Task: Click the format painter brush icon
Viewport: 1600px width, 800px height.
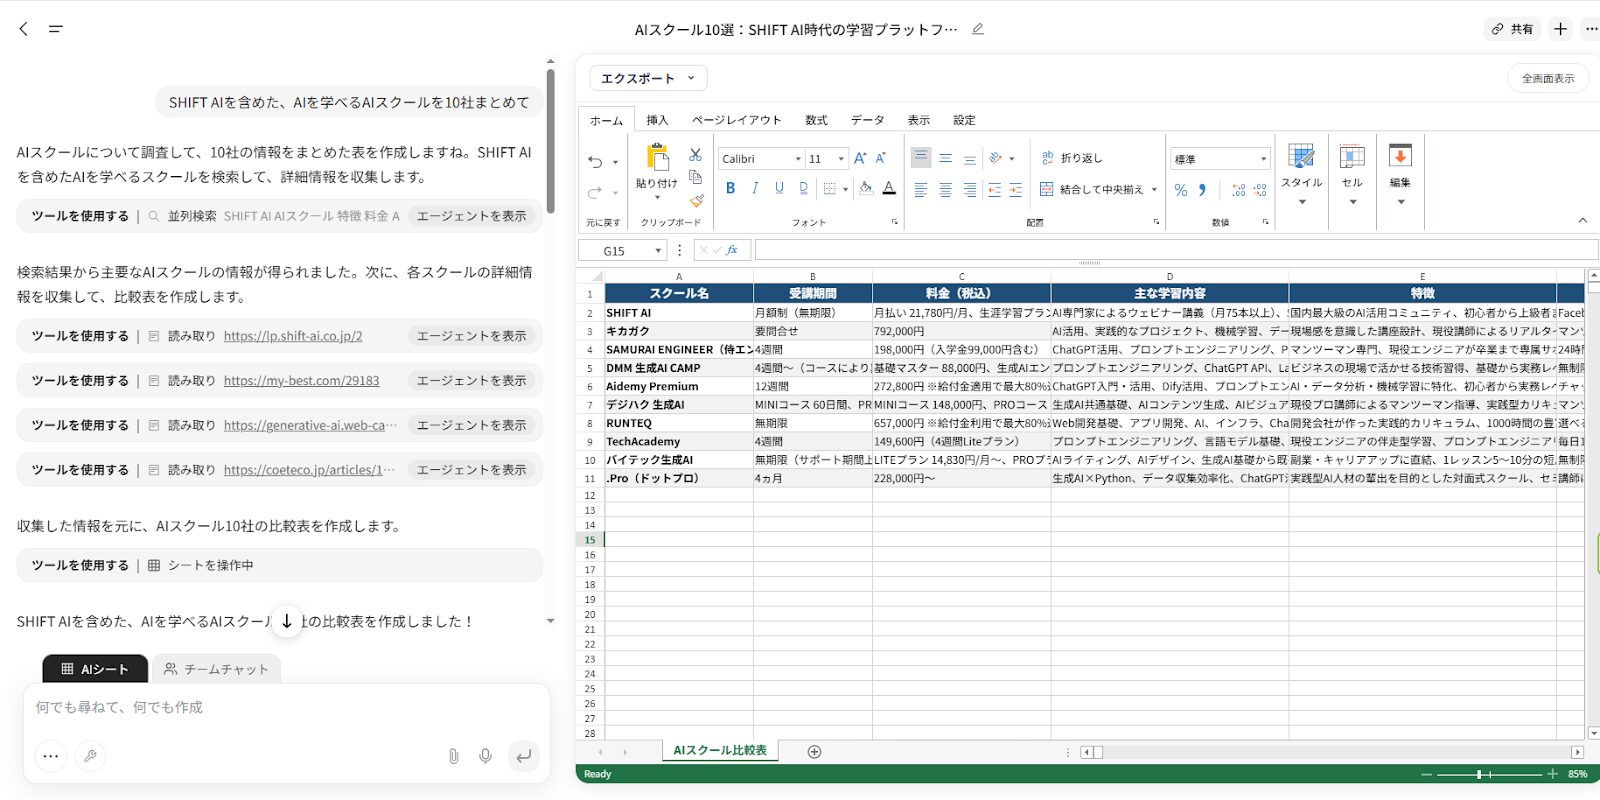Action: coord(696,200)
